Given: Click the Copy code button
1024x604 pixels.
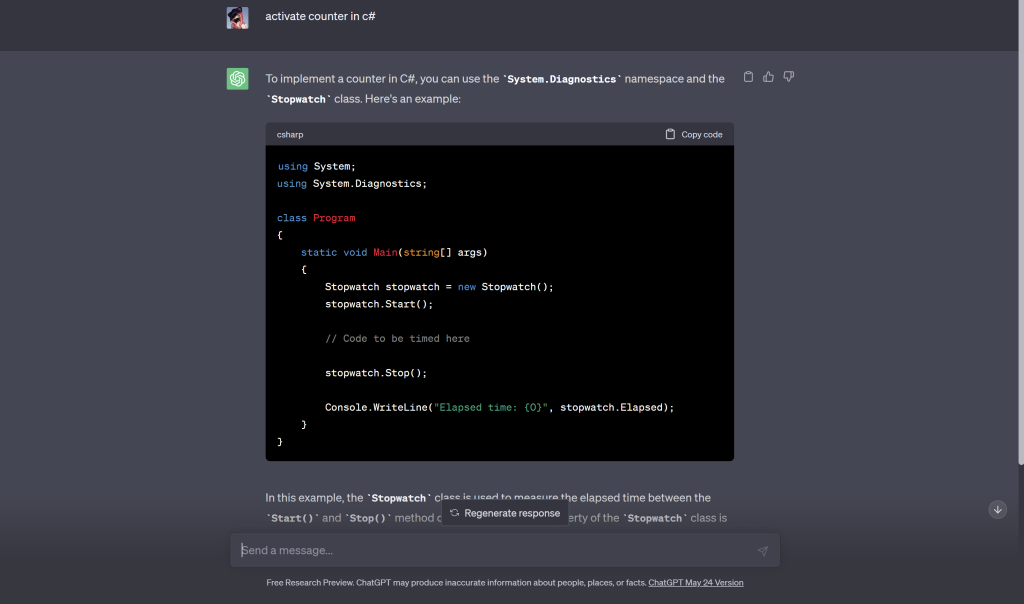Looking at the screenshot, I should pyautogui.click(x=694, y=135).
